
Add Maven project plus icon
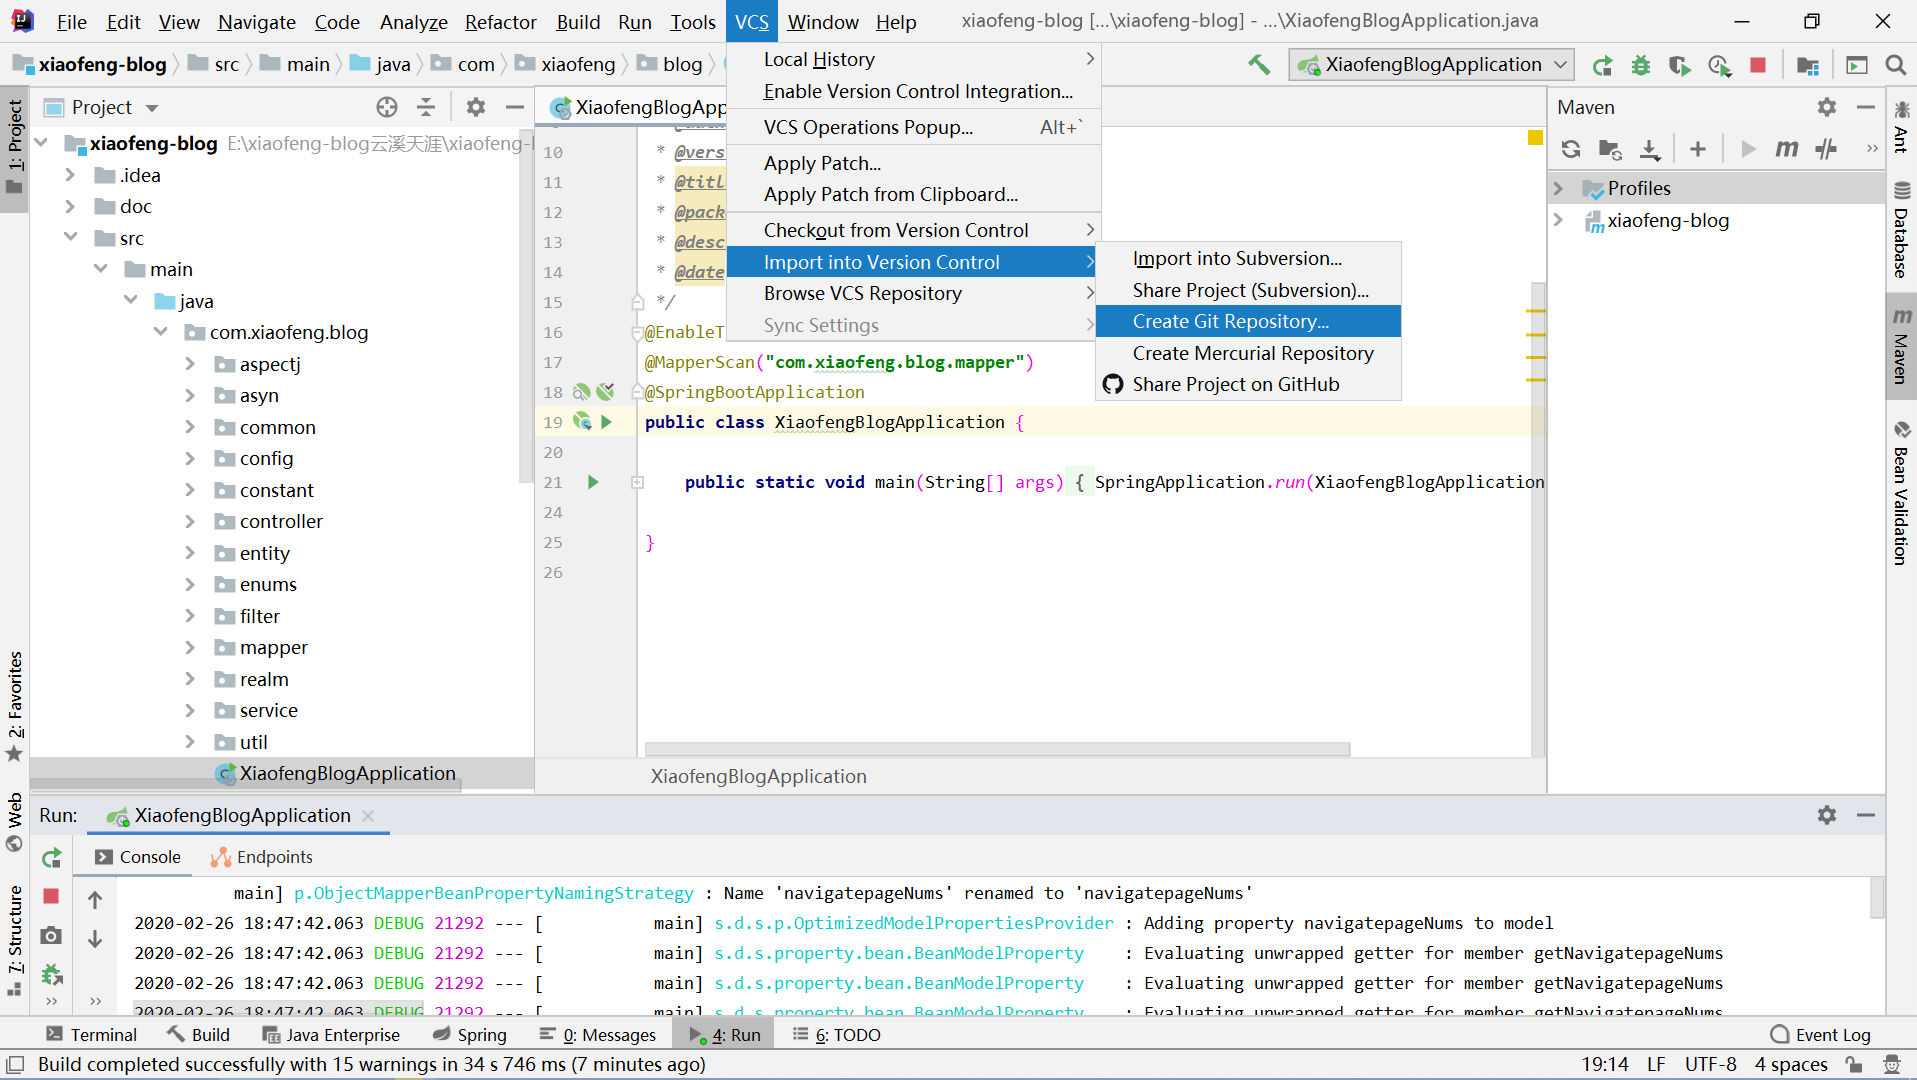click(x=1698, y=149)
